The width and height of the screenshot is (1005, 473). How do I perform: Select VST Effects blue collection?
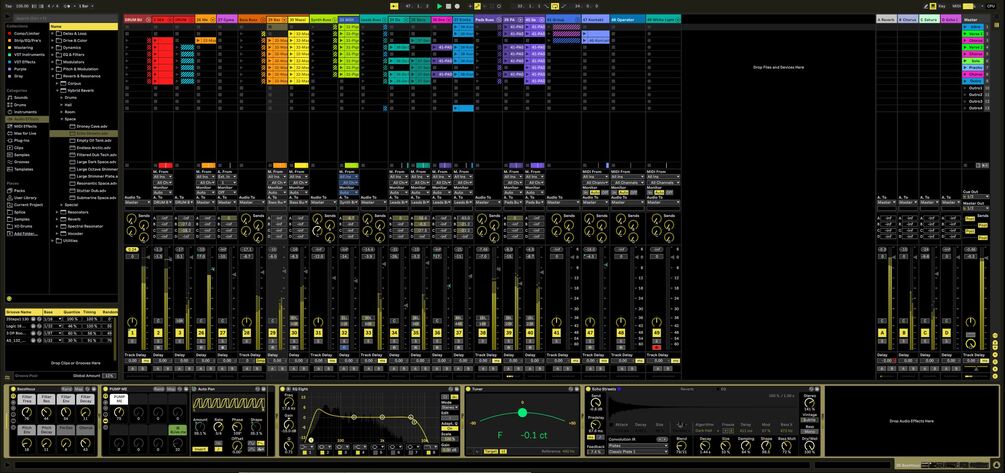point(24,62)
